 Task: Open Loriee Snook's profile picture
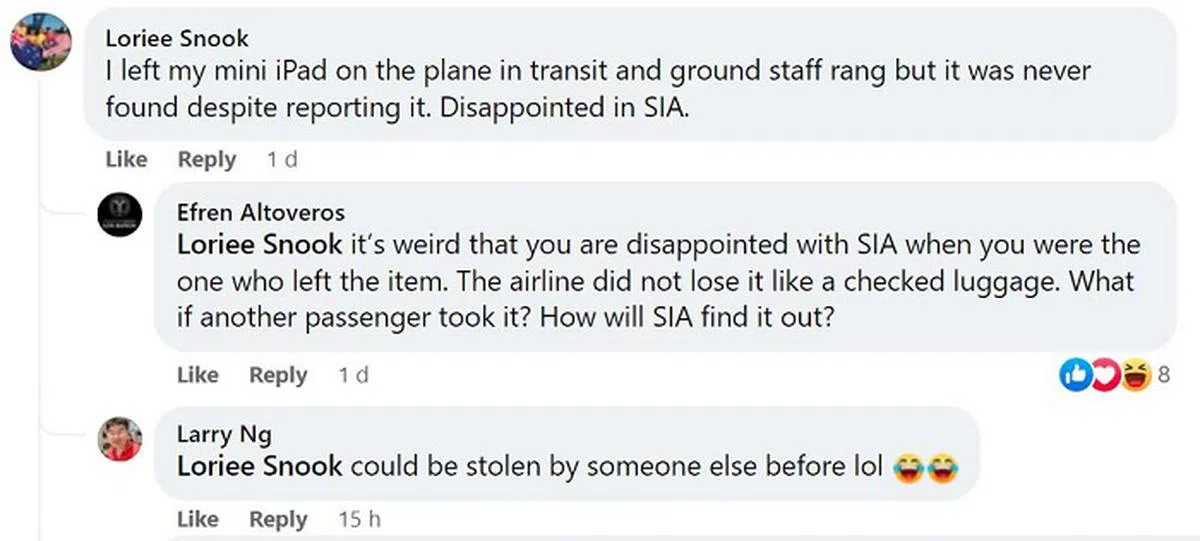[x=39, y=43]
